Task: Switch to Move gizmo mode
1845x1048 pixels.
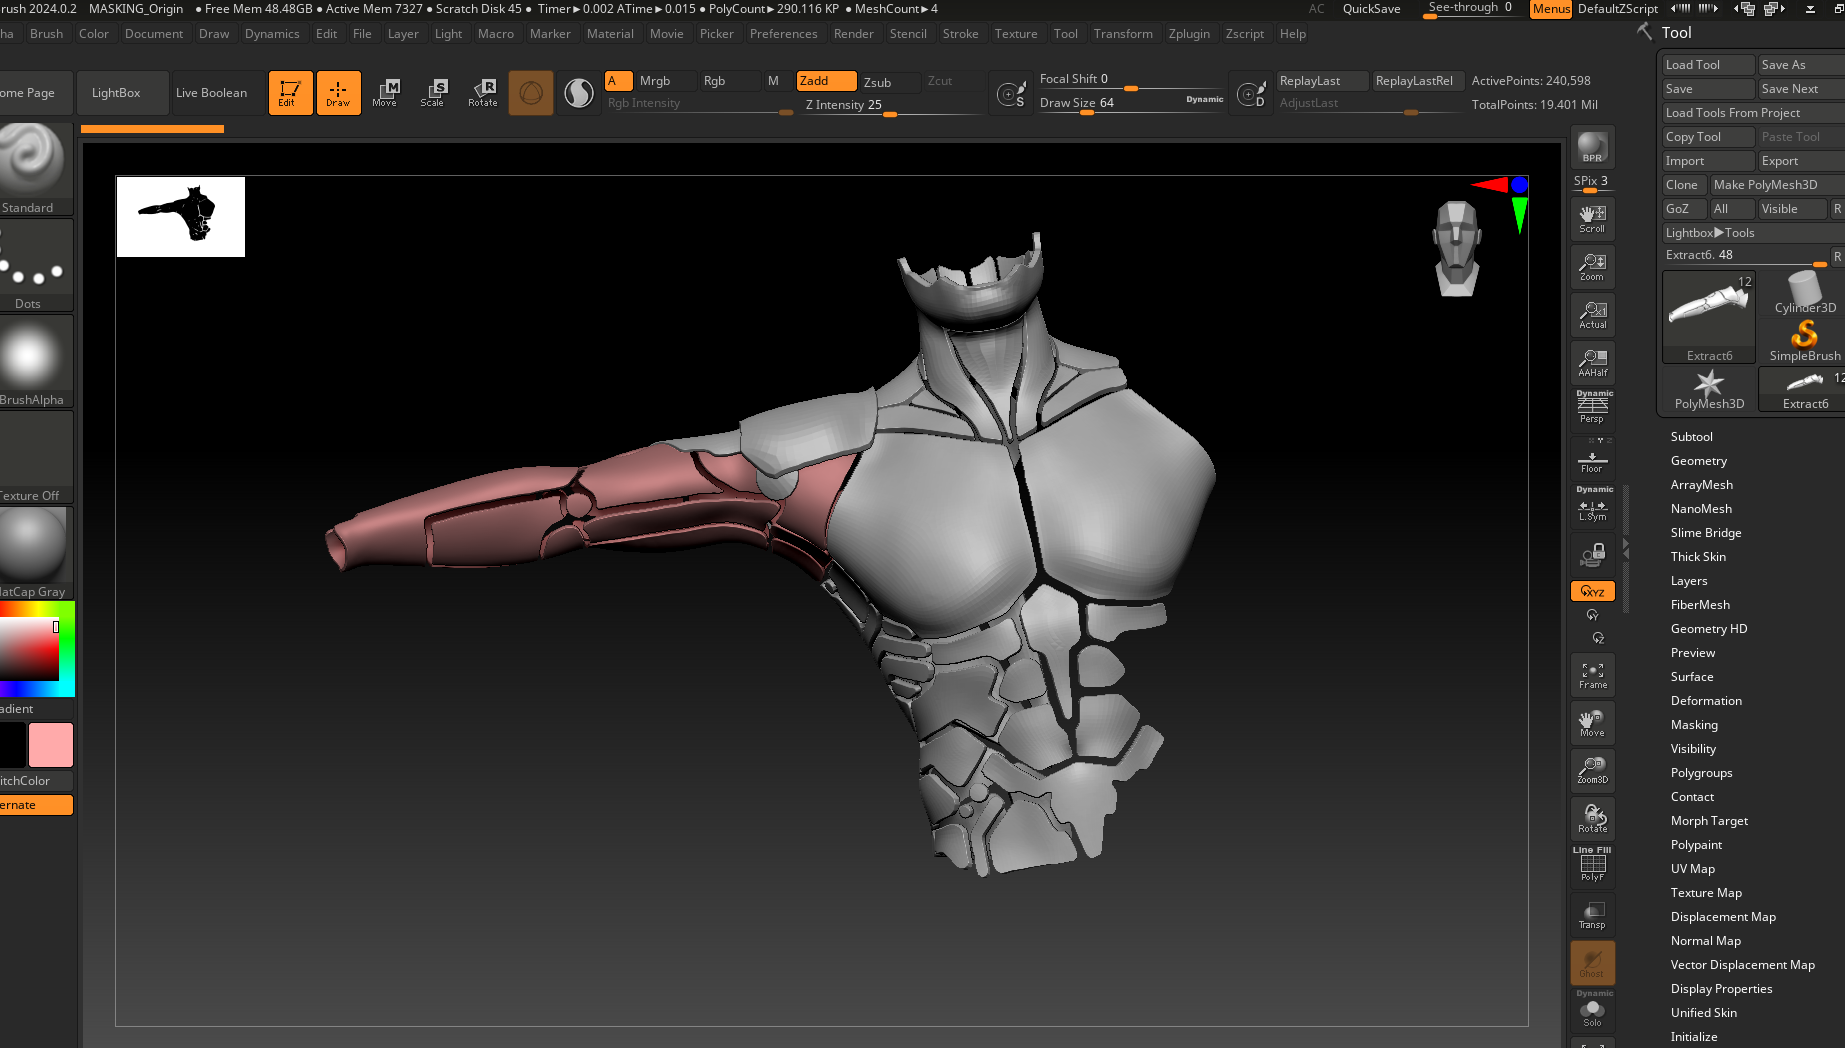Action: (385, 93)
